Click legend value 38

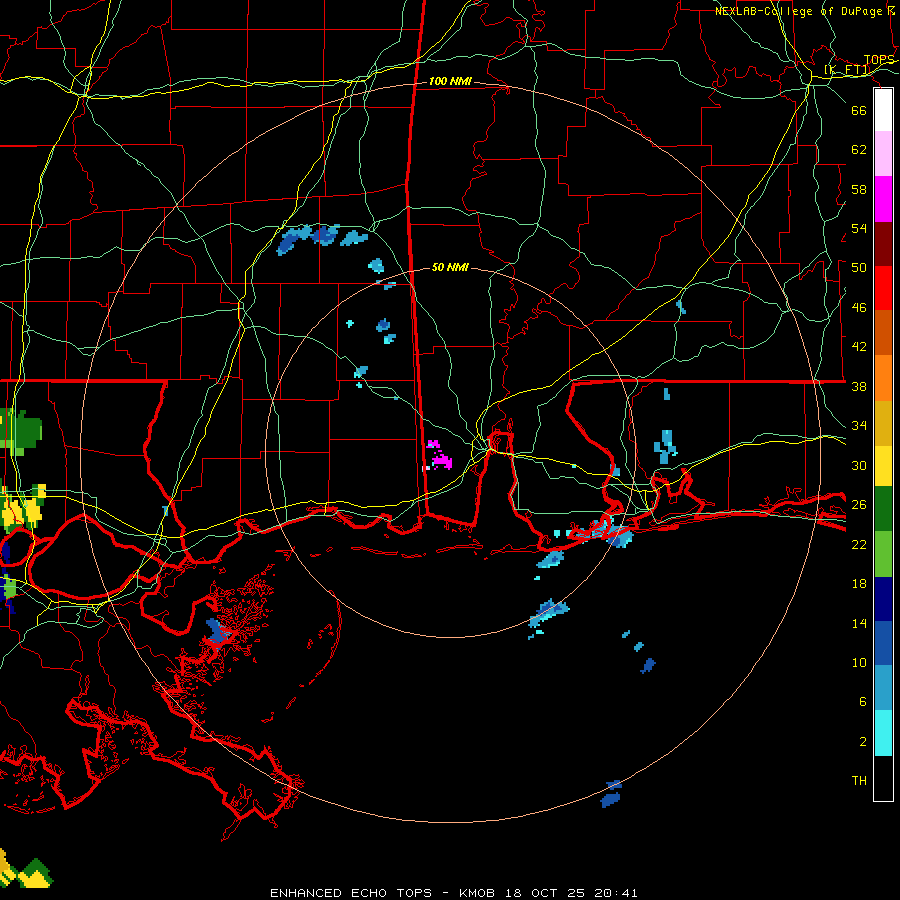[x=859, y=386]
